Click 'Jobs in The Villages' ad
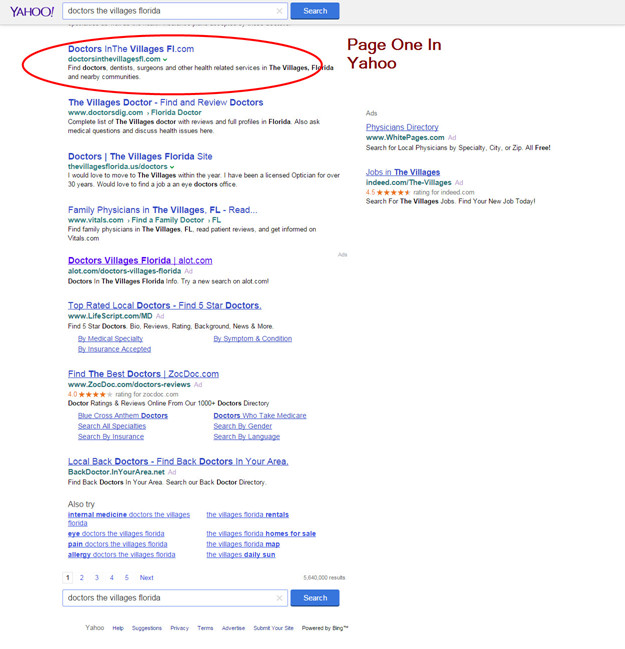 pos(402,172)
